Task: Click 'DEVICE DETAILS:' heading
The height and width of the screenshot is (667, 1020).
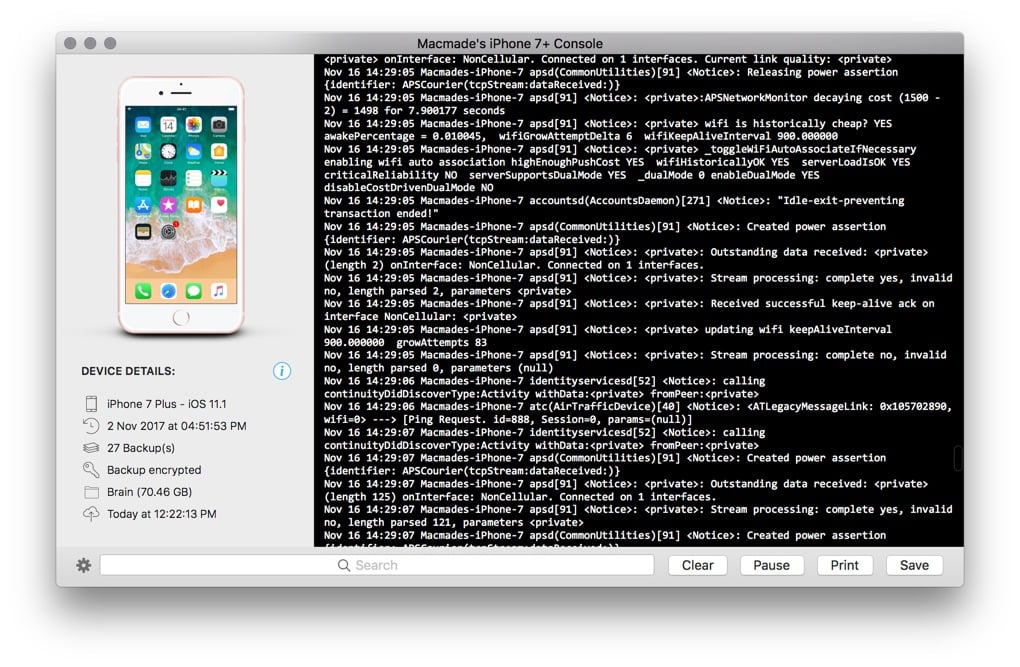Action: (x=128, y=371)
